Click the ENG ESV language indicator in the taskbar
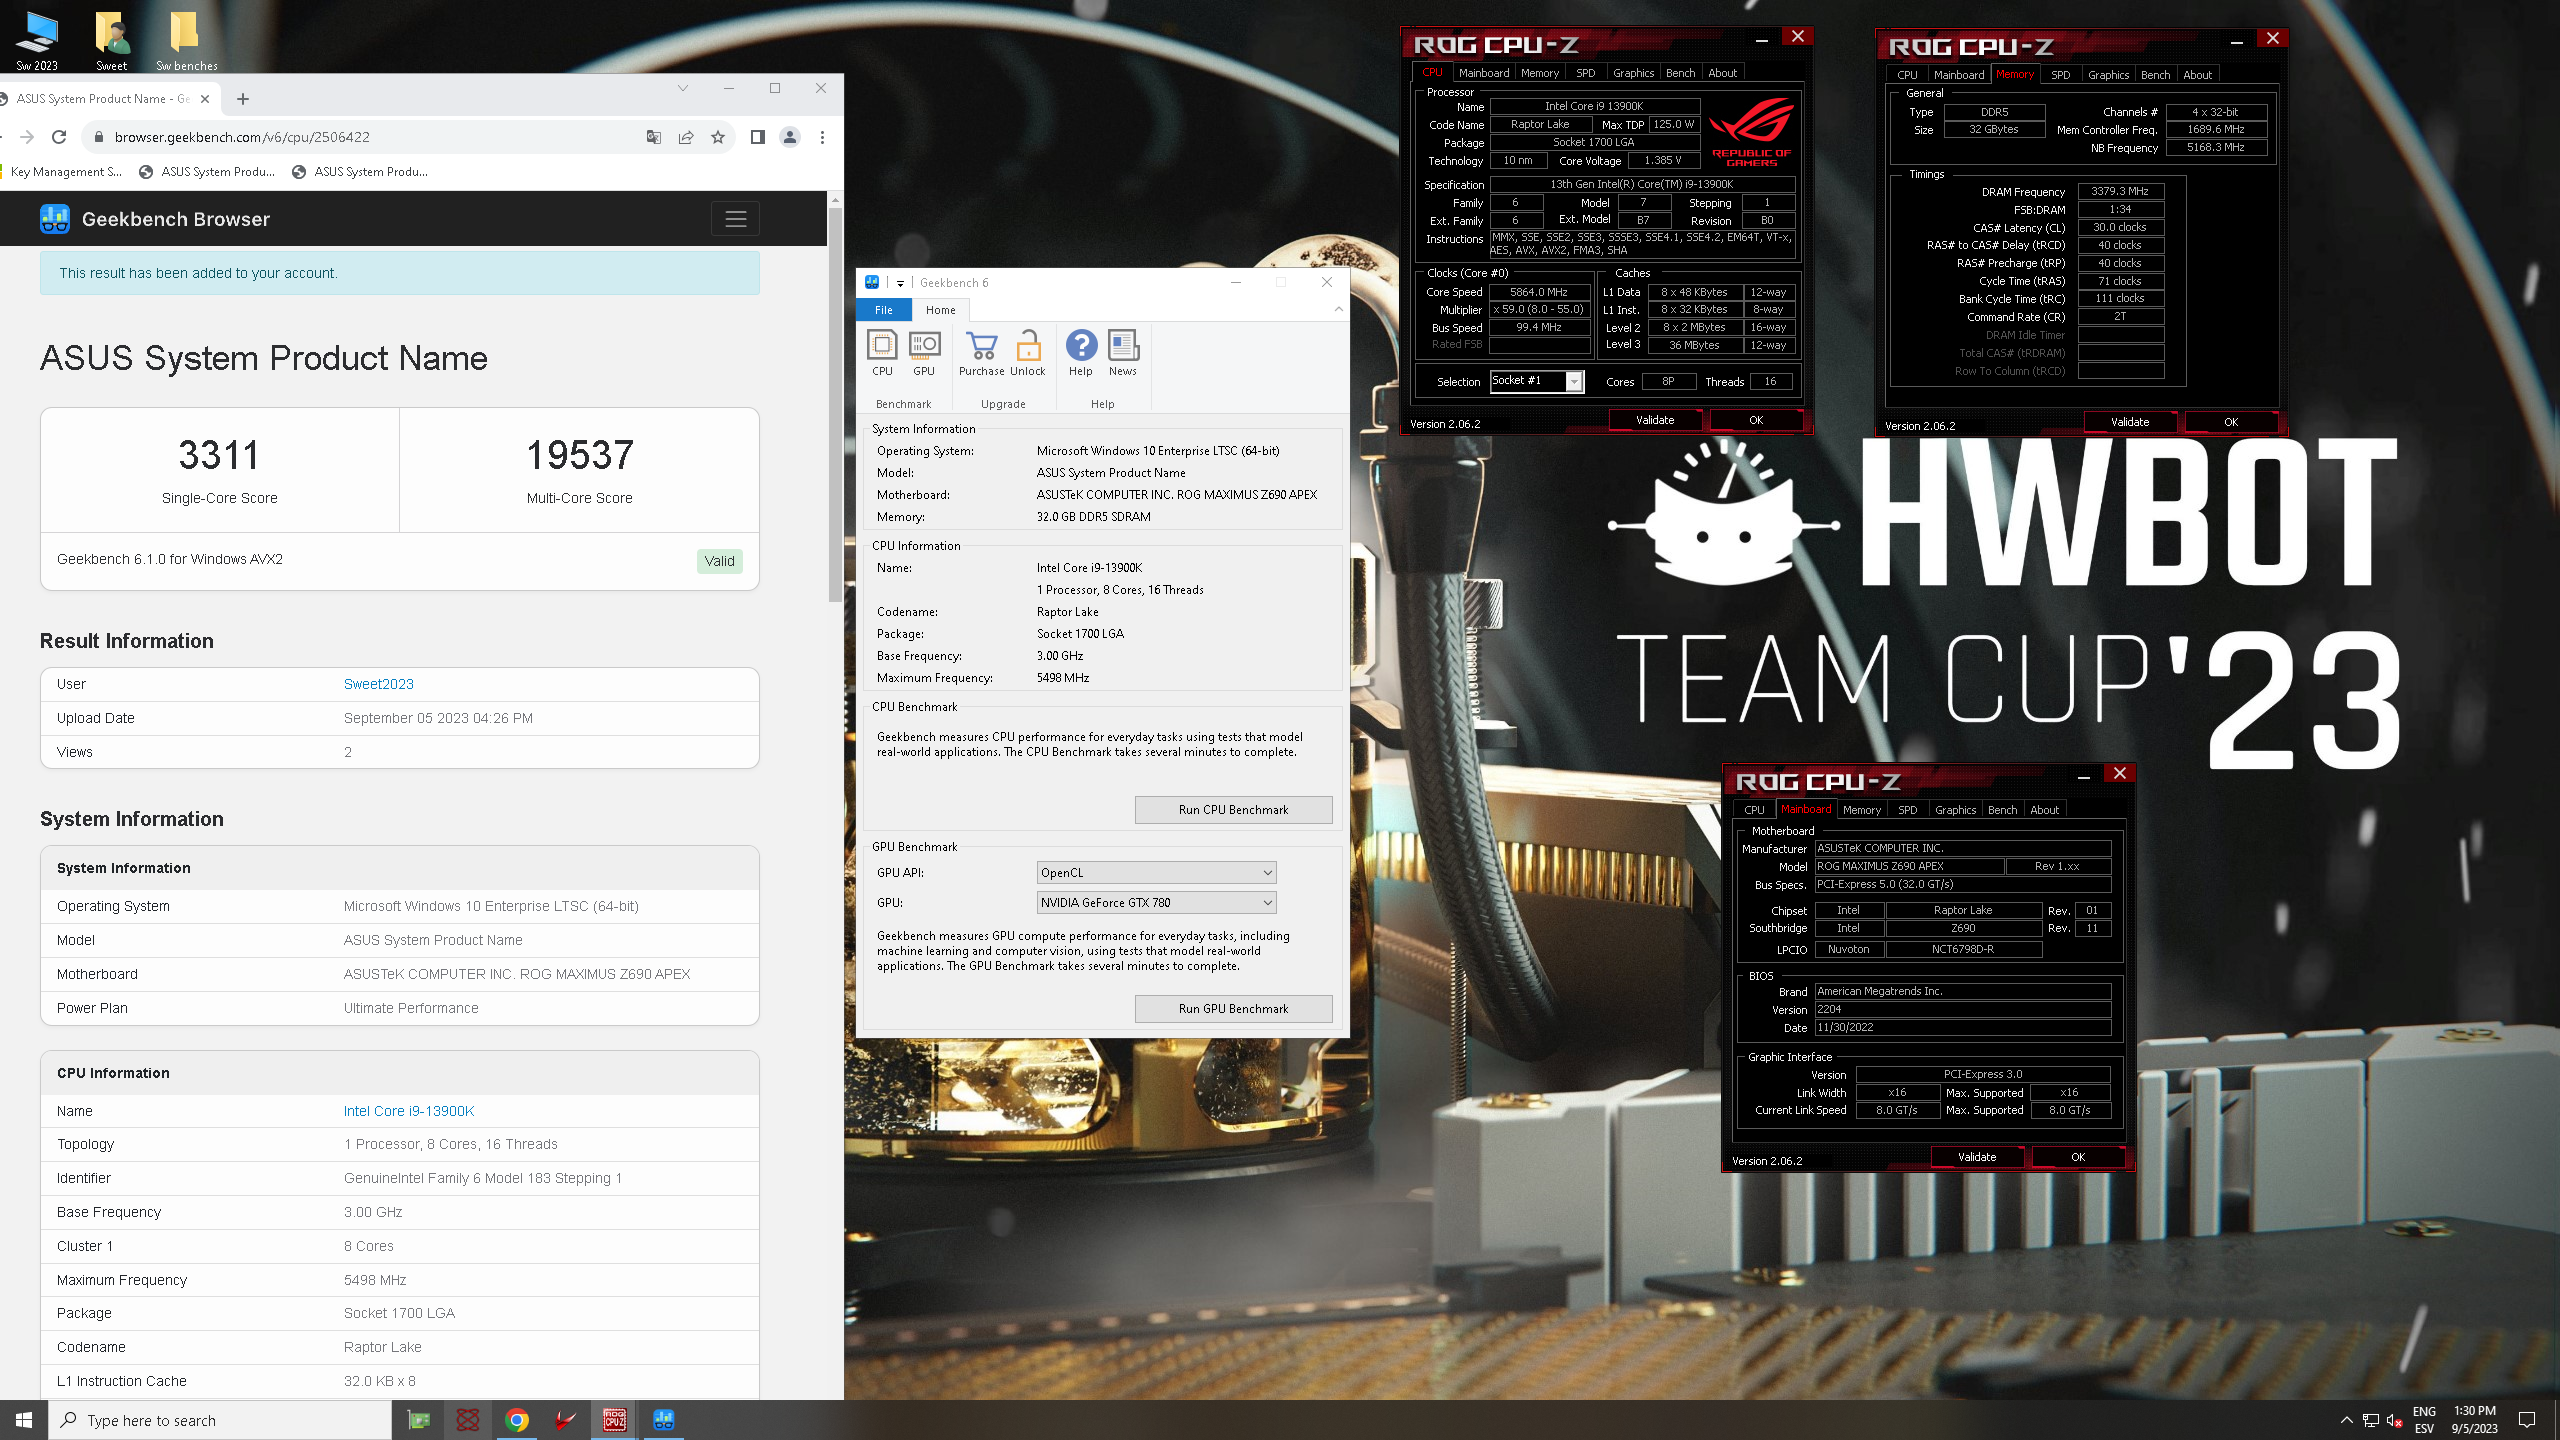The image size is (2560, 1440). (x=2424, y=1420)
